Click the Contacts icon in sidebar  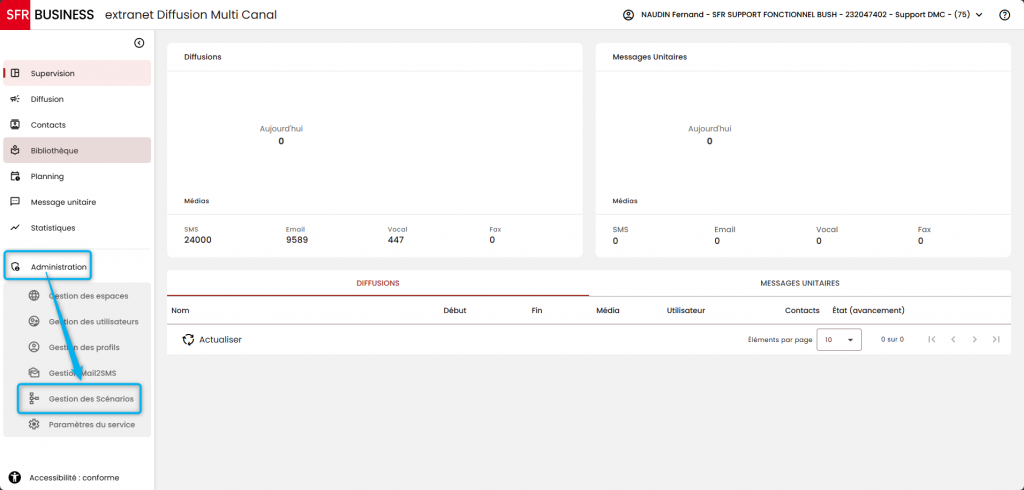click(15, 125)
